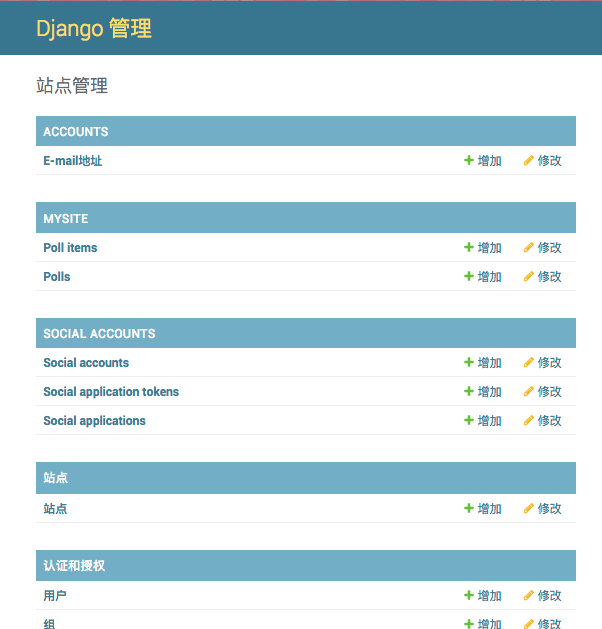
Task: Click pencil icon in 站点 model row
Action: click(x=529, y=508)
